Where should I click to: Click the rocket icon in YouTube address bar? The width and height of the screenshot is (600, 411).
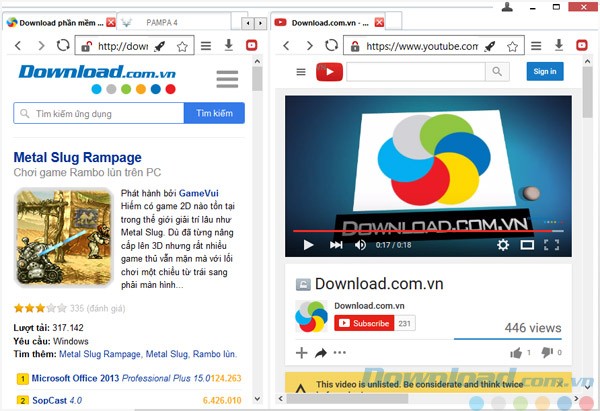pos(490,46)
